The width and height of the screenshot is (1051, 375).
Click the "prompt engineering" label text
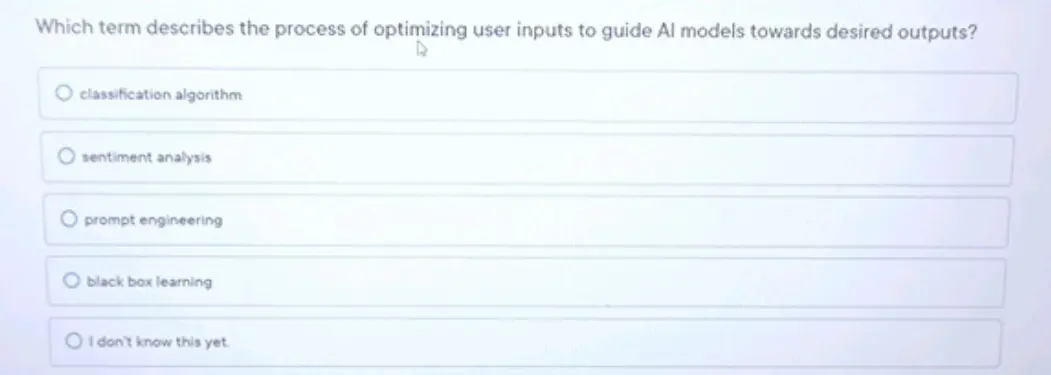point(153,220)
